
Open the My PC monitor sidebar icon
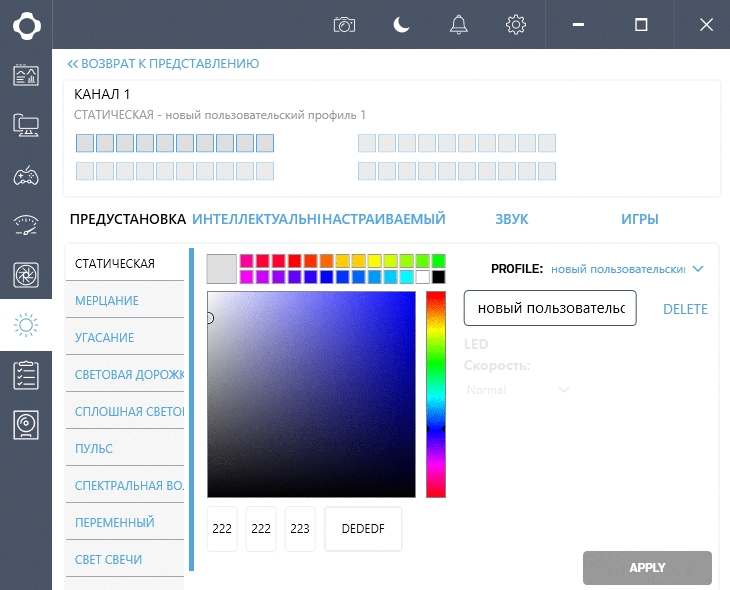point(26,125)
